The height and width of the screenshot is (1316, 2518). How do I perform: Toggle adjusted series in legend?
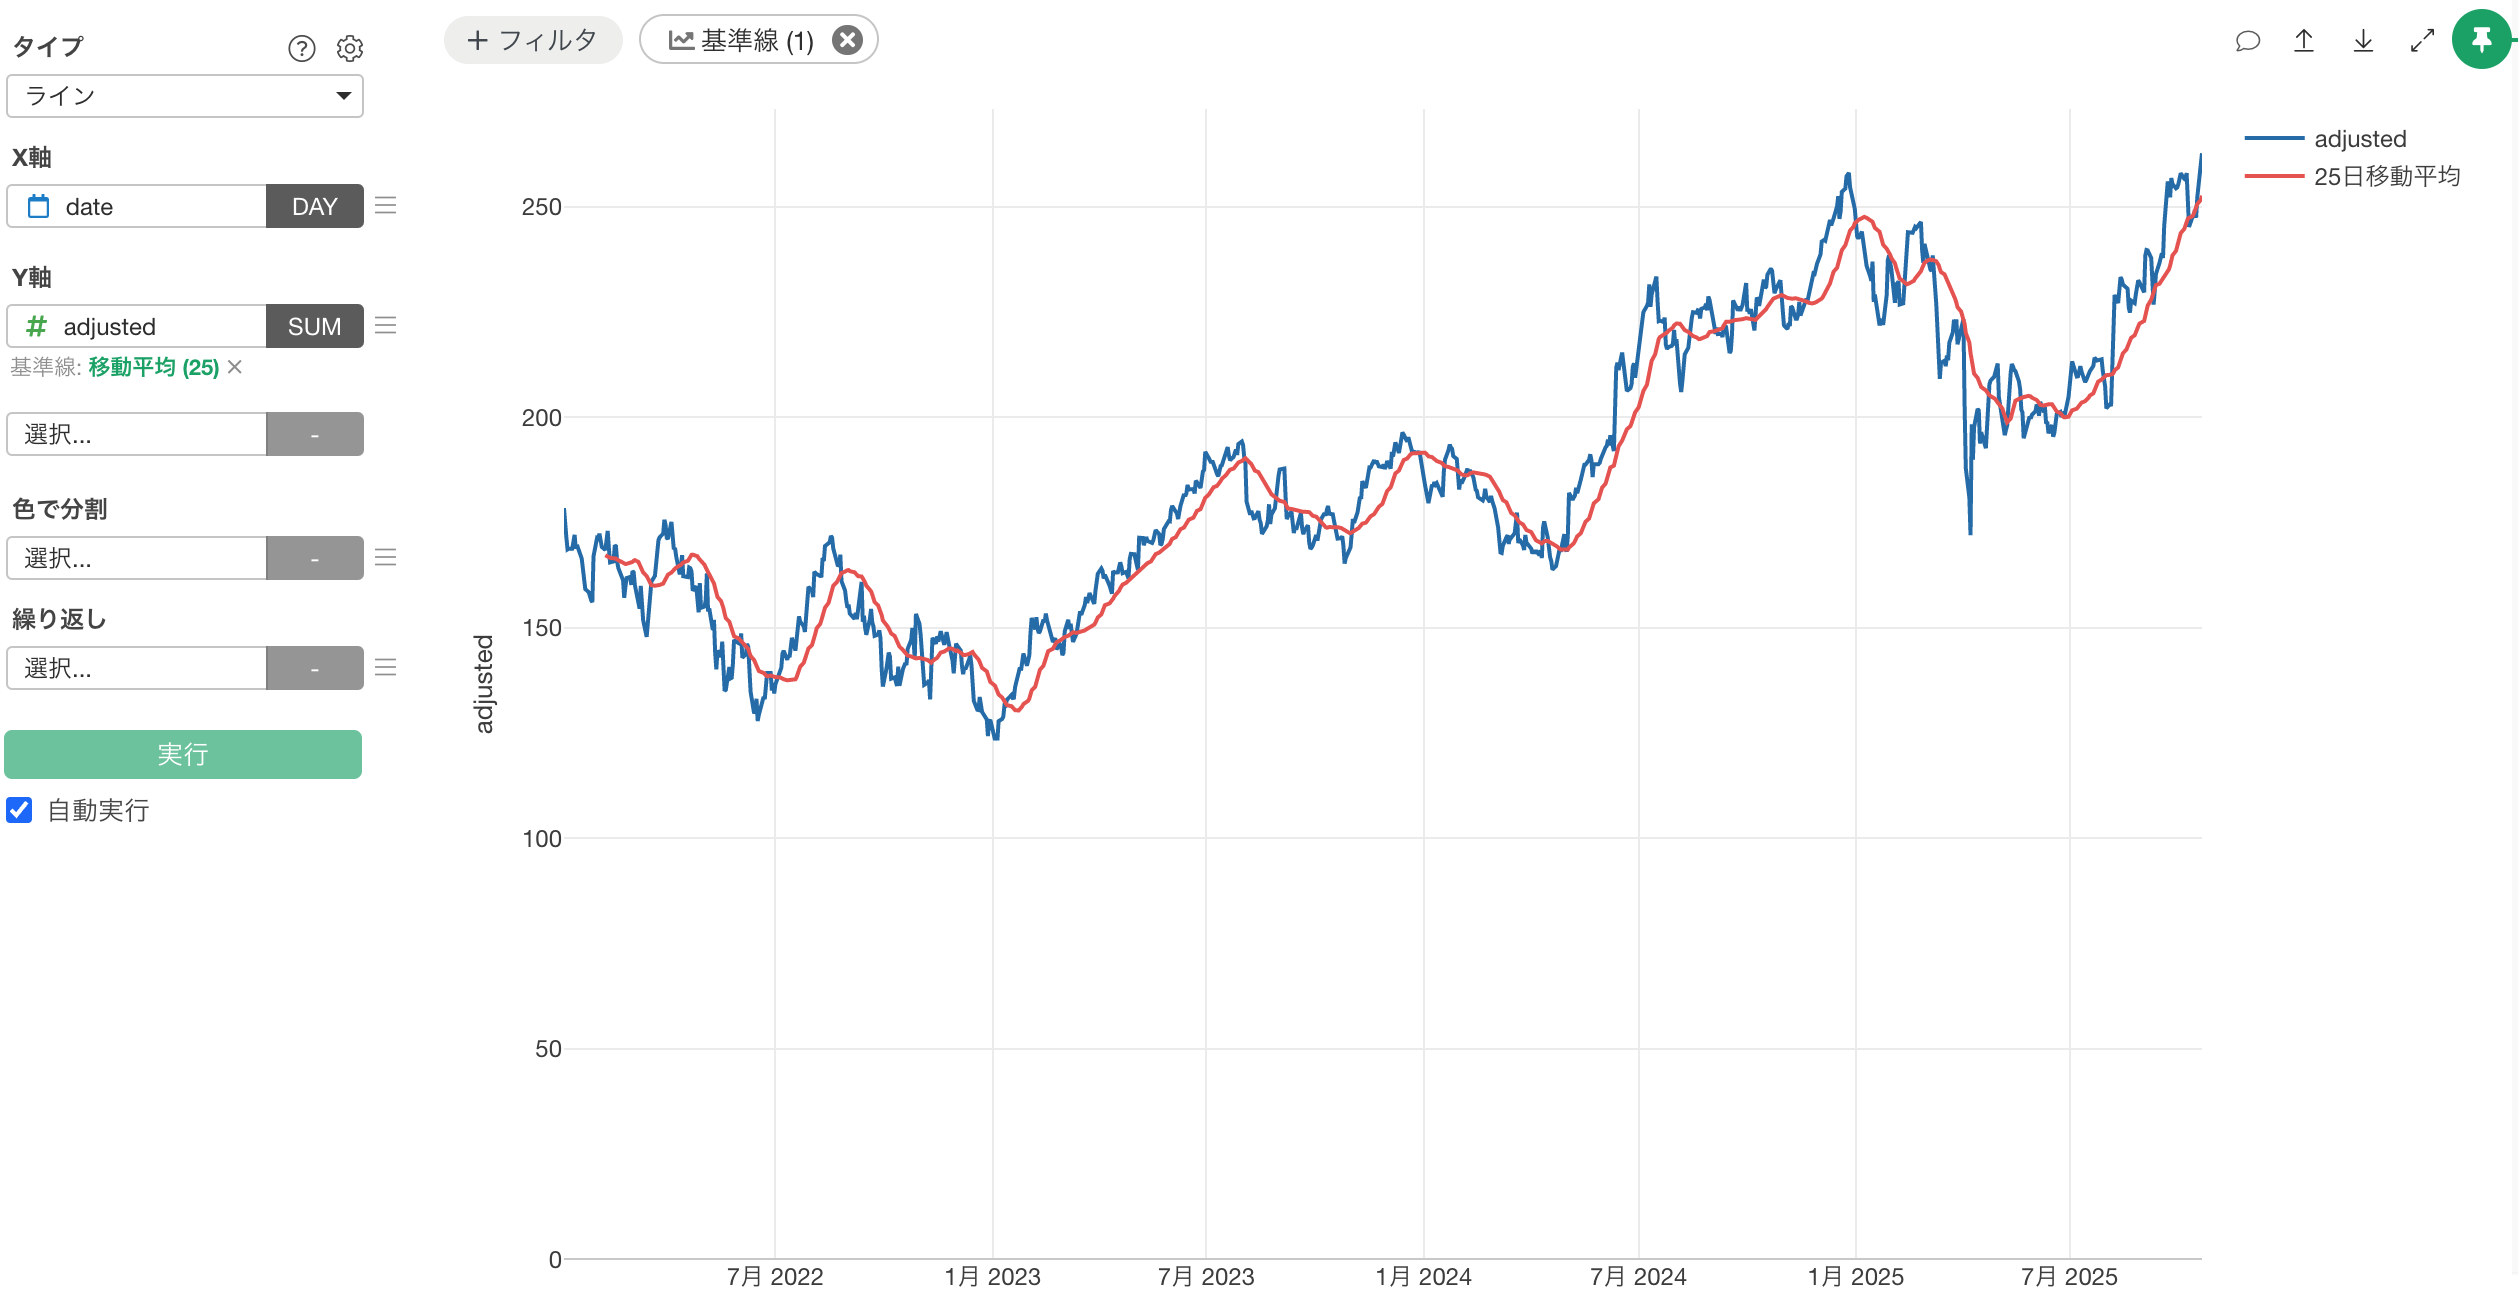pyautogui.click(x=2359, y=139)
